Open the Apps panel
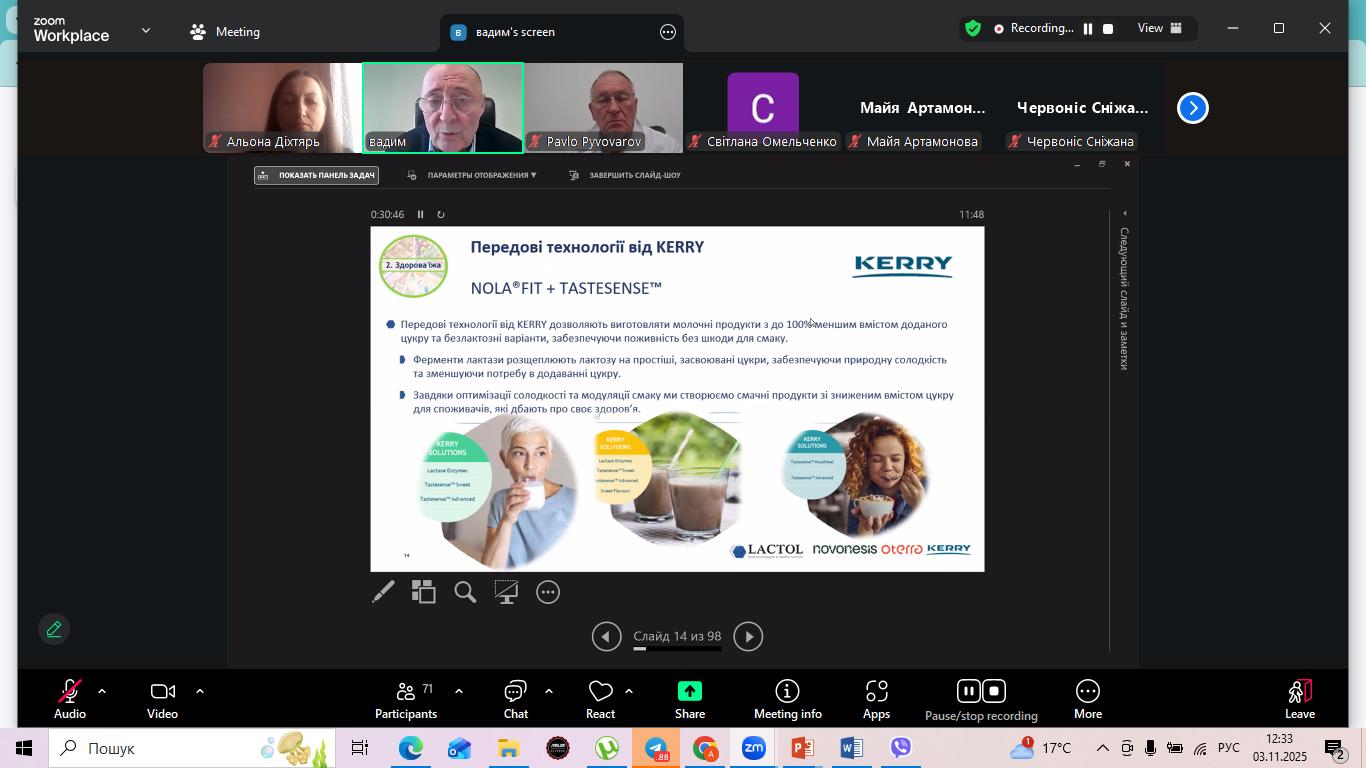This screenshot has height=768, width=1366. 876,699
